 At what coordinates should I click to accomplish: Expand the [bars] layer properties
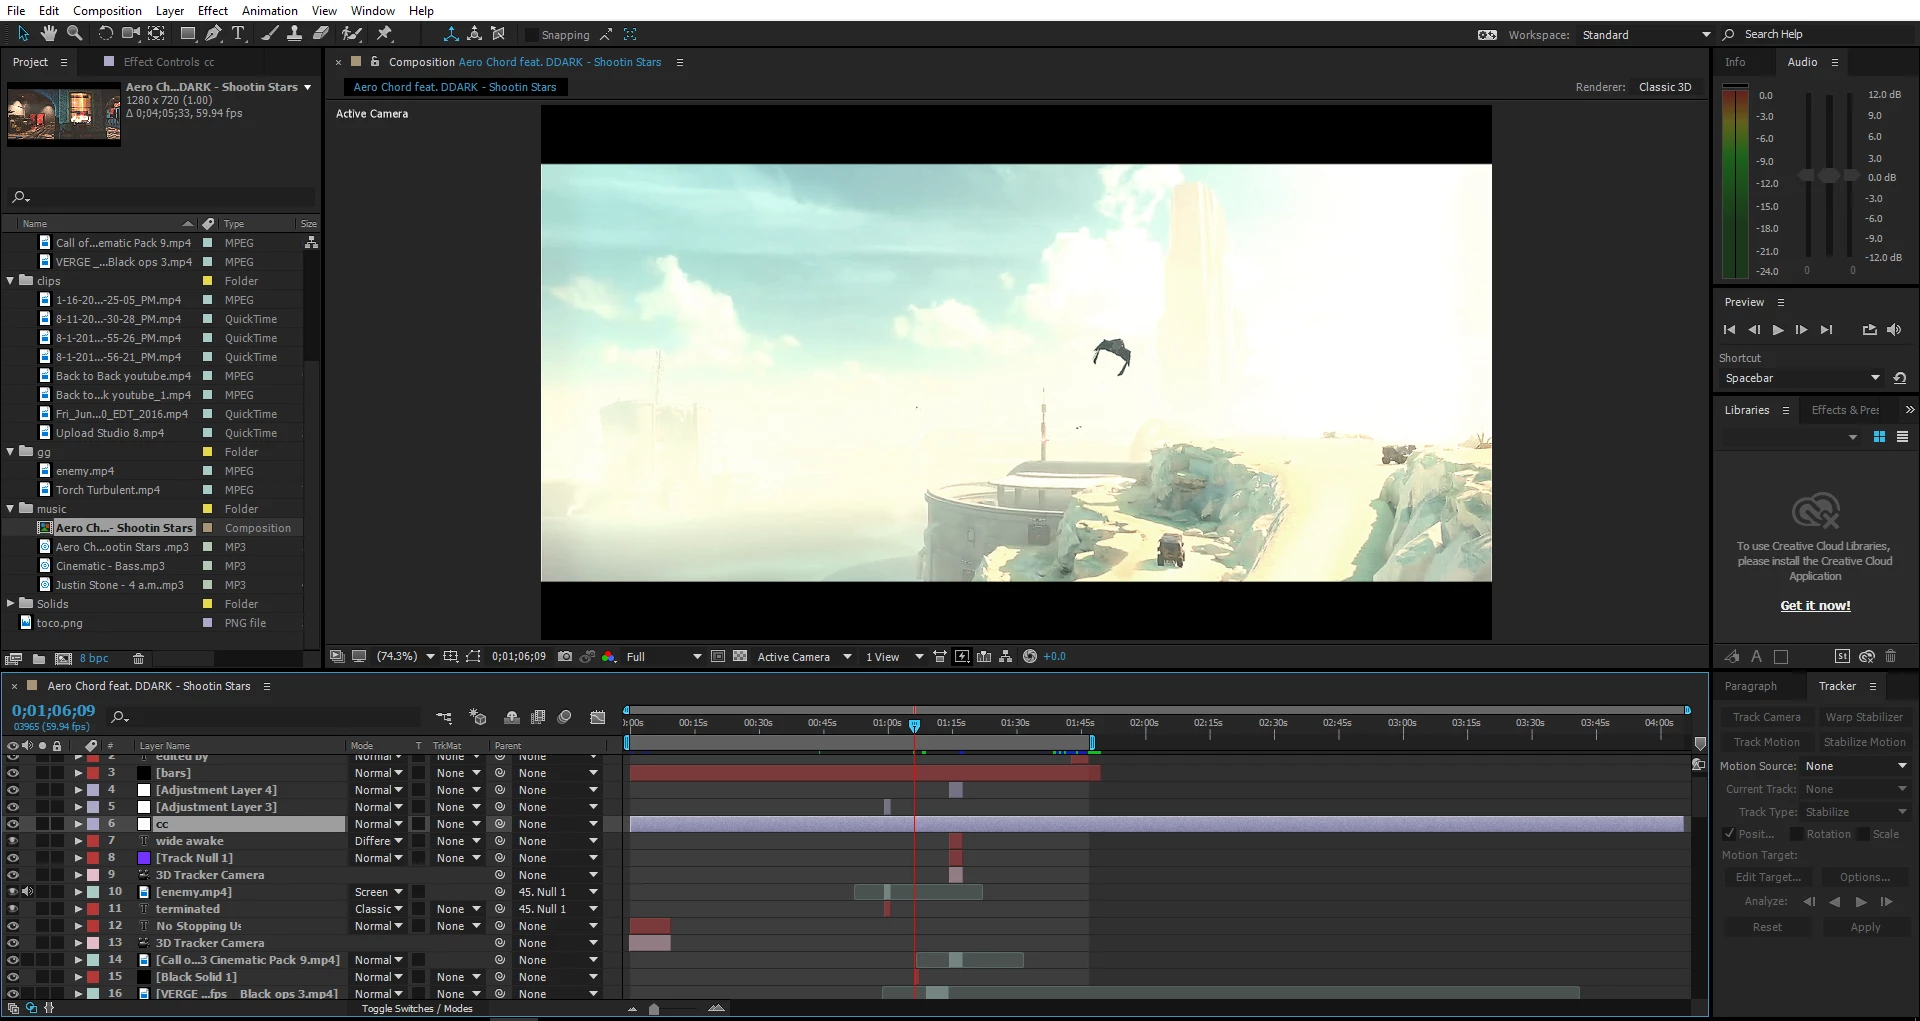click(78, 773)
